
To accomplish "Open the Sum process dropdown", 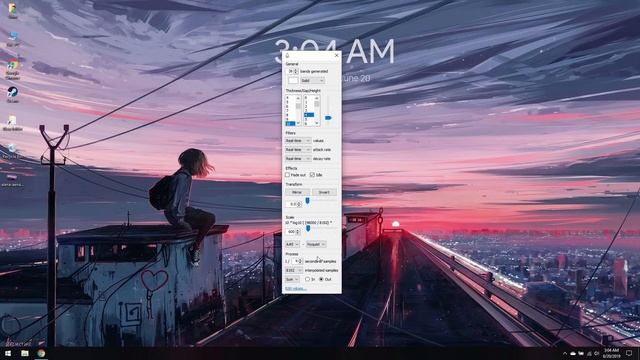I will point(292,279).
